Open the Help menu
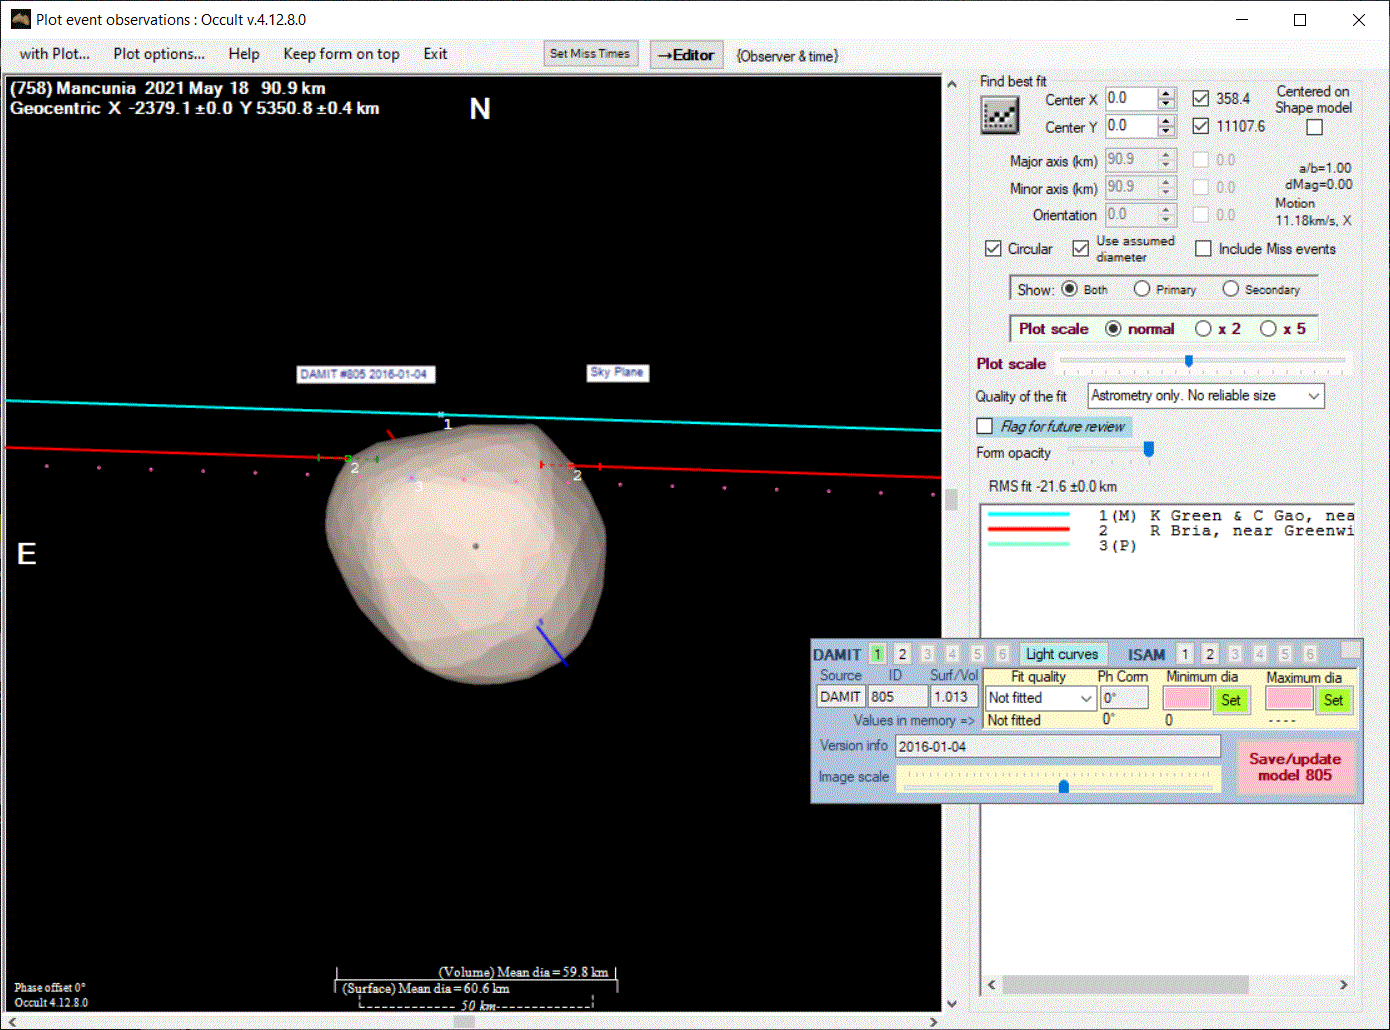The width and height of the screenshot is (1390, 1030). coord(244,54)
